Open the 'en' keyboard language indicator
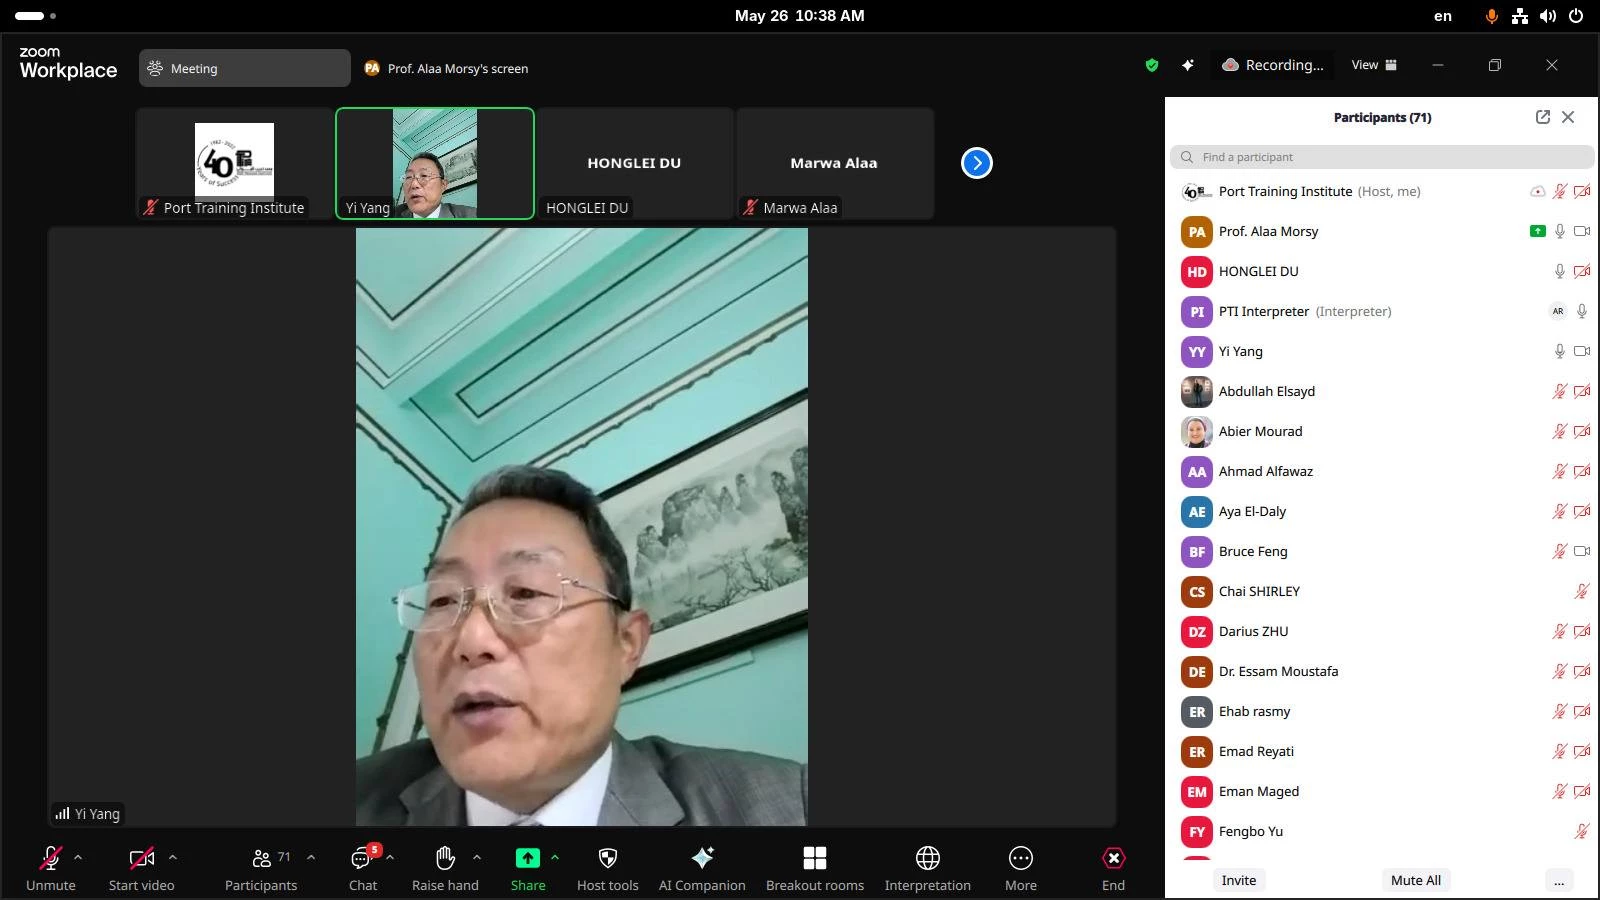The image size is (1600, 900). pyautogui.click(x=1443, y=16)
